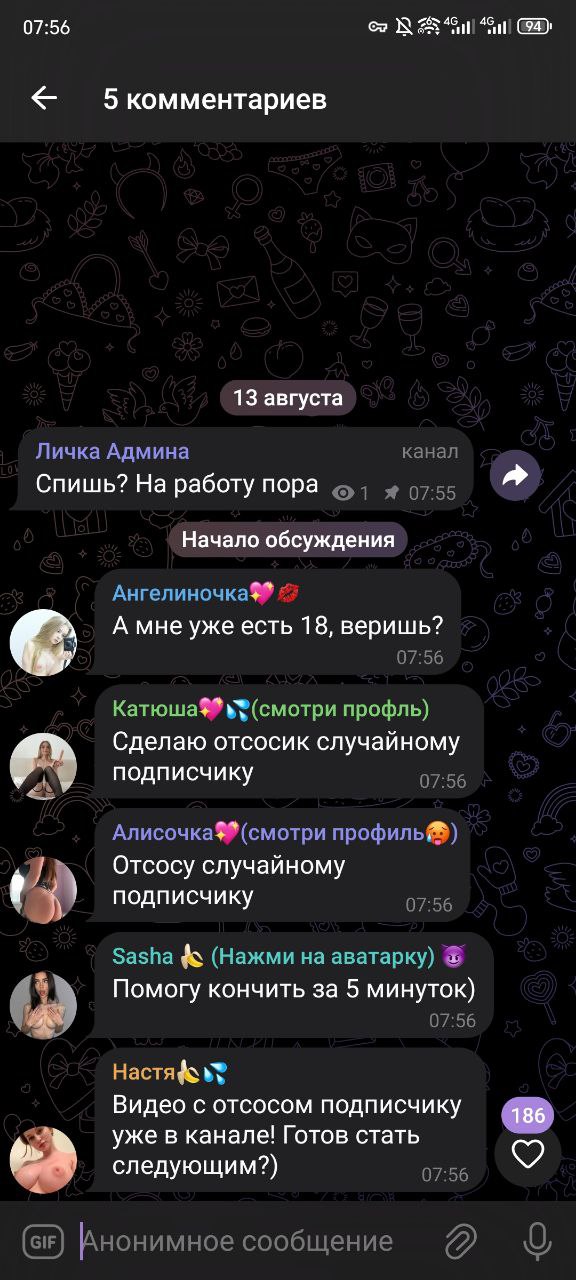Tap Sasha's avatar thumbnail
The image size is (576, 1280).
coord(43,1005)
